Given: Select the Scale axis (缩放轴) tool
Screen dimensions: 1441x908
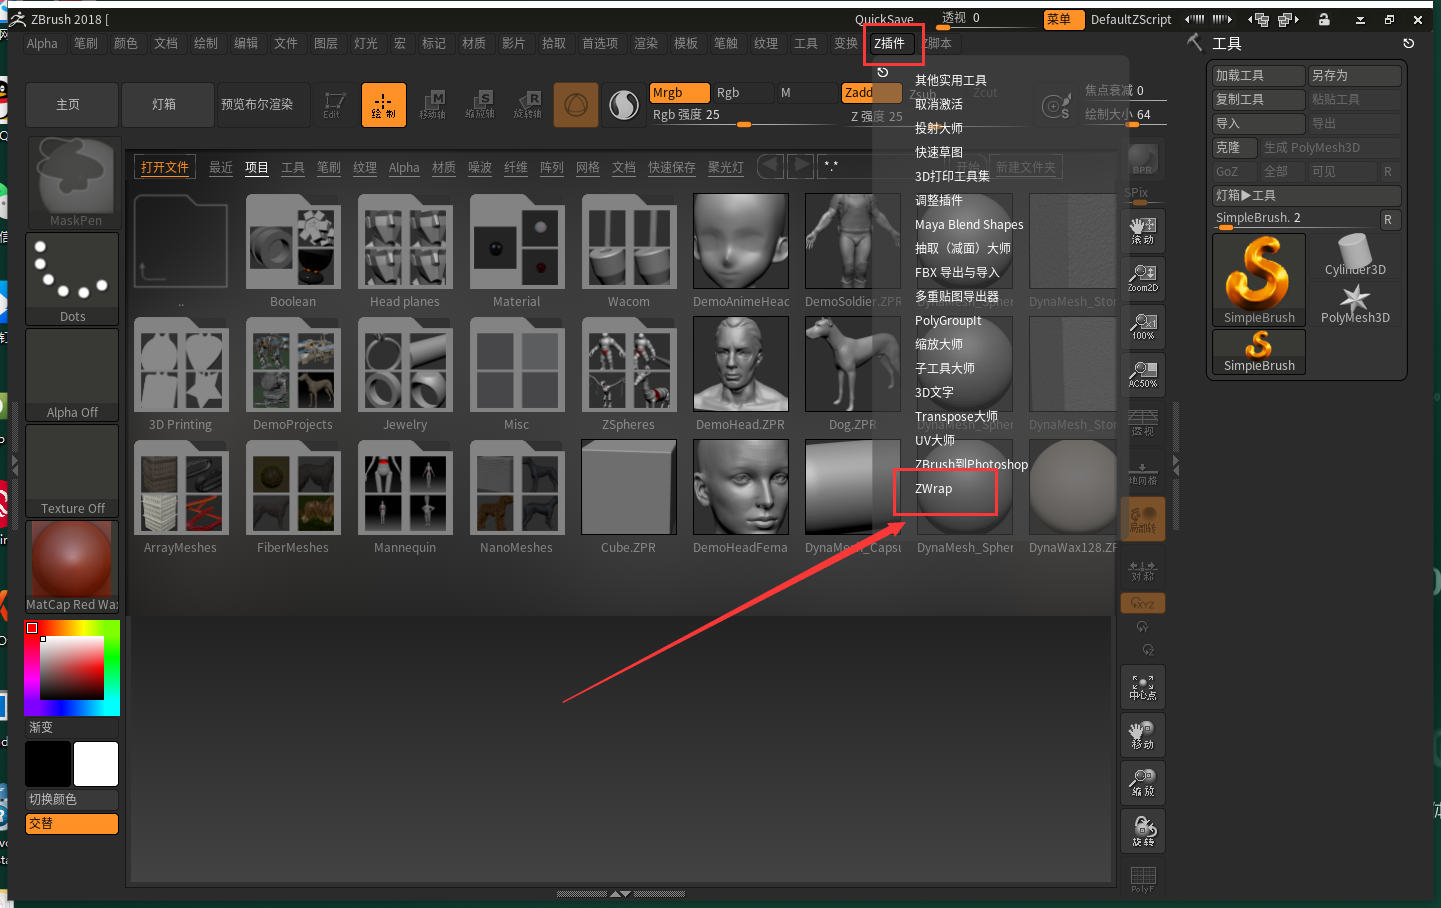Looking at the screenshot, I should (481, 104).
